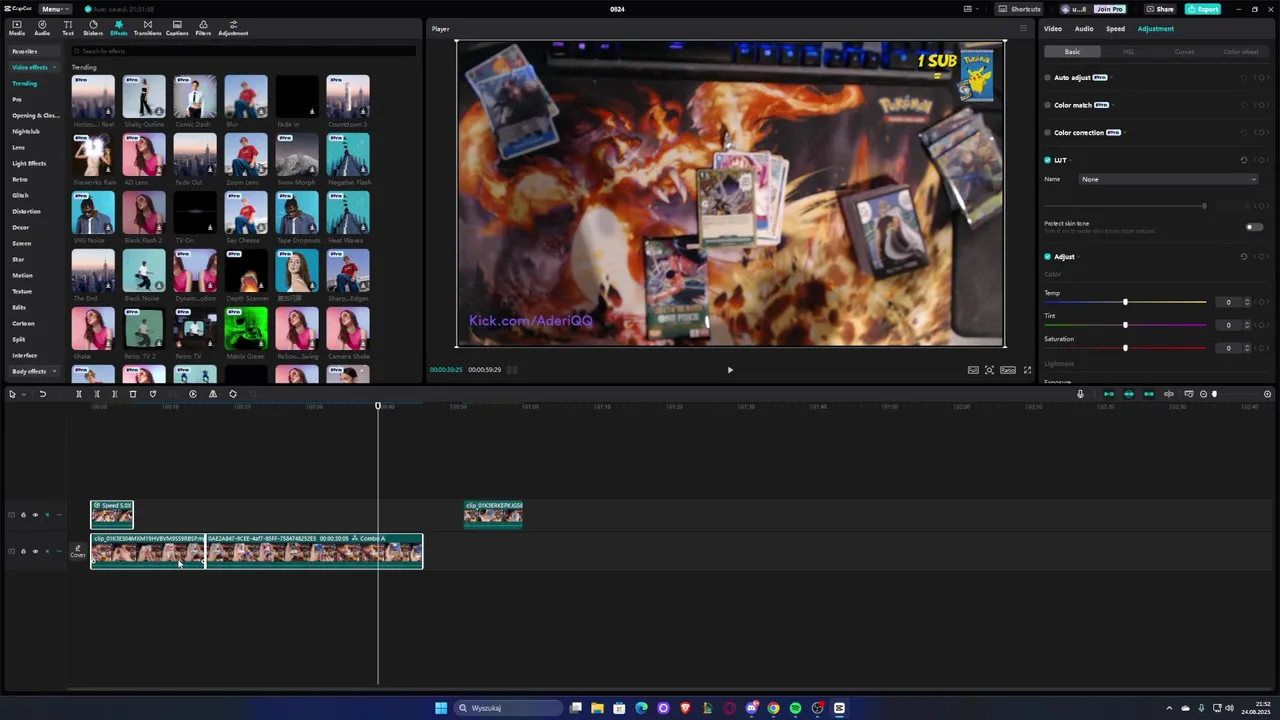This screenshot has height=720, width=1280.
Task: Download the Fade In effect
Action: [x=312, y=112]
